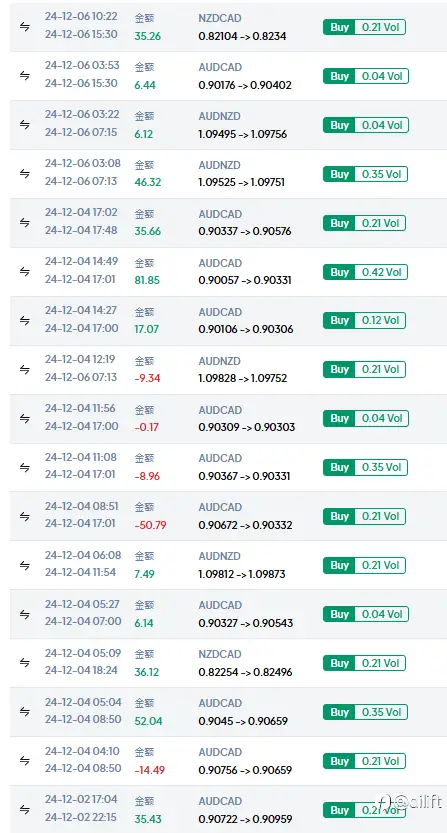Image resolution: width=447 pixels, height=833 pixels.
Task: Click Buy 0.42 Vol badge on AUDCAD trade
Action: click(365, 272)
